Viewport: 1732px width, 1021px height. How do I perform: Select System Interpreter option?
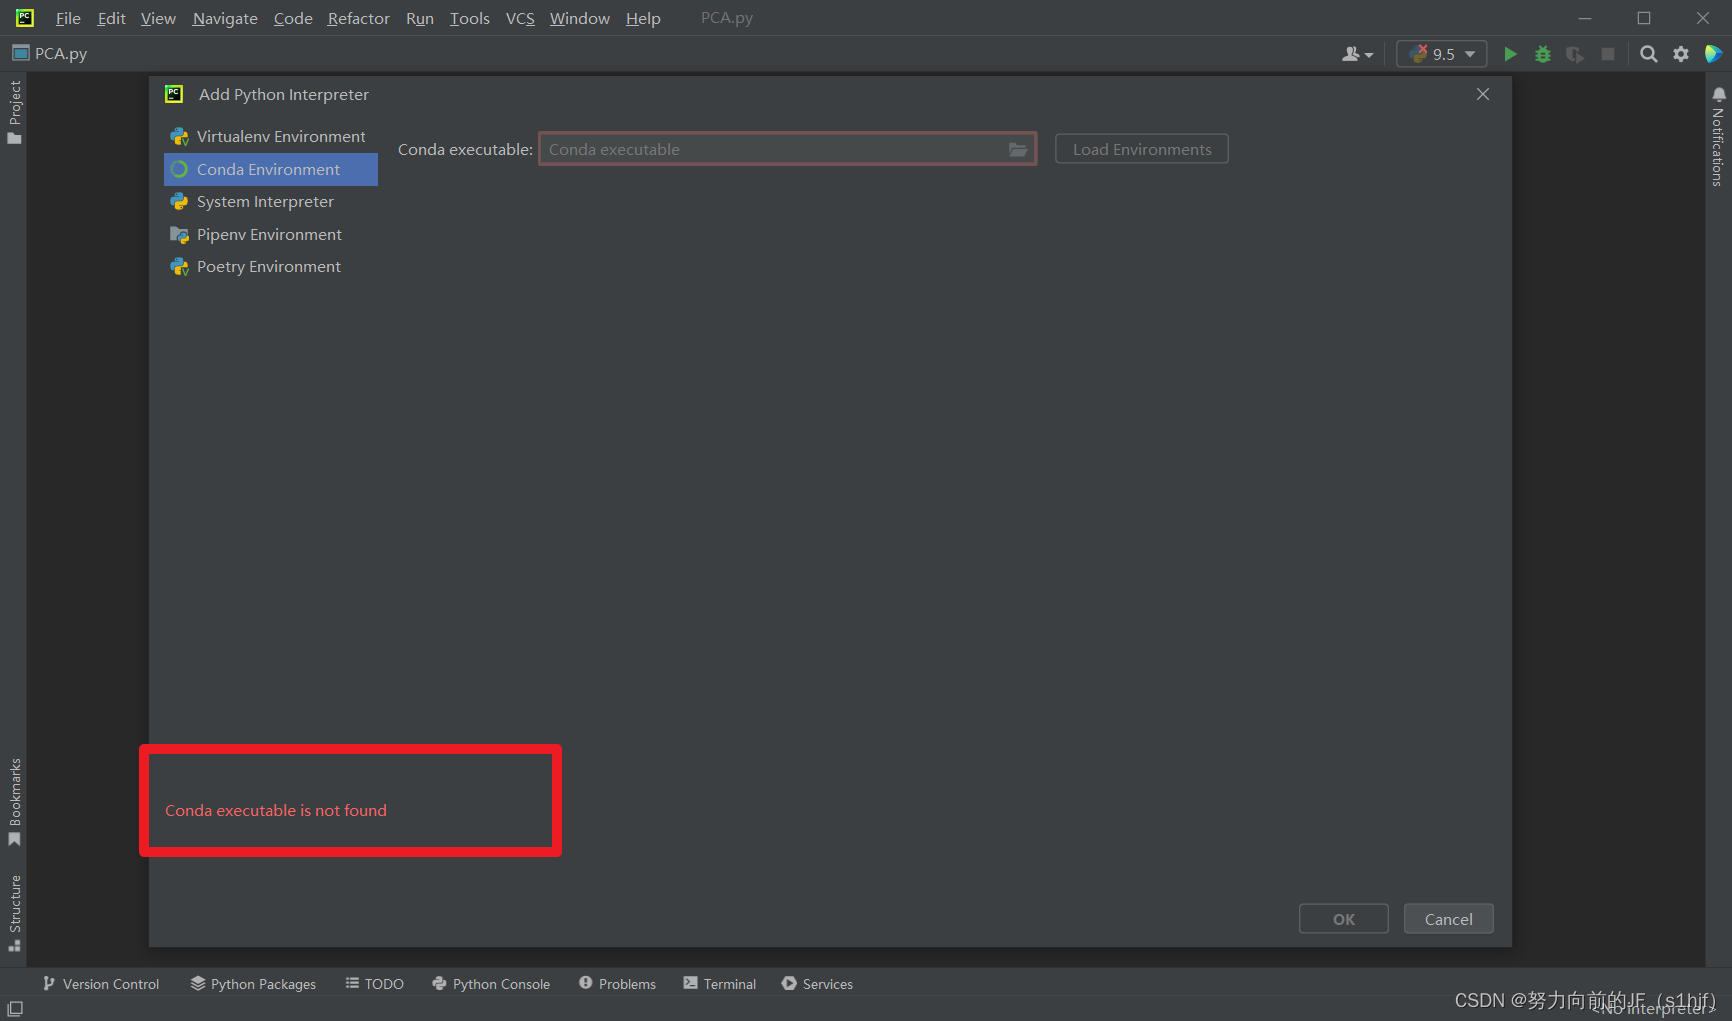265,202
